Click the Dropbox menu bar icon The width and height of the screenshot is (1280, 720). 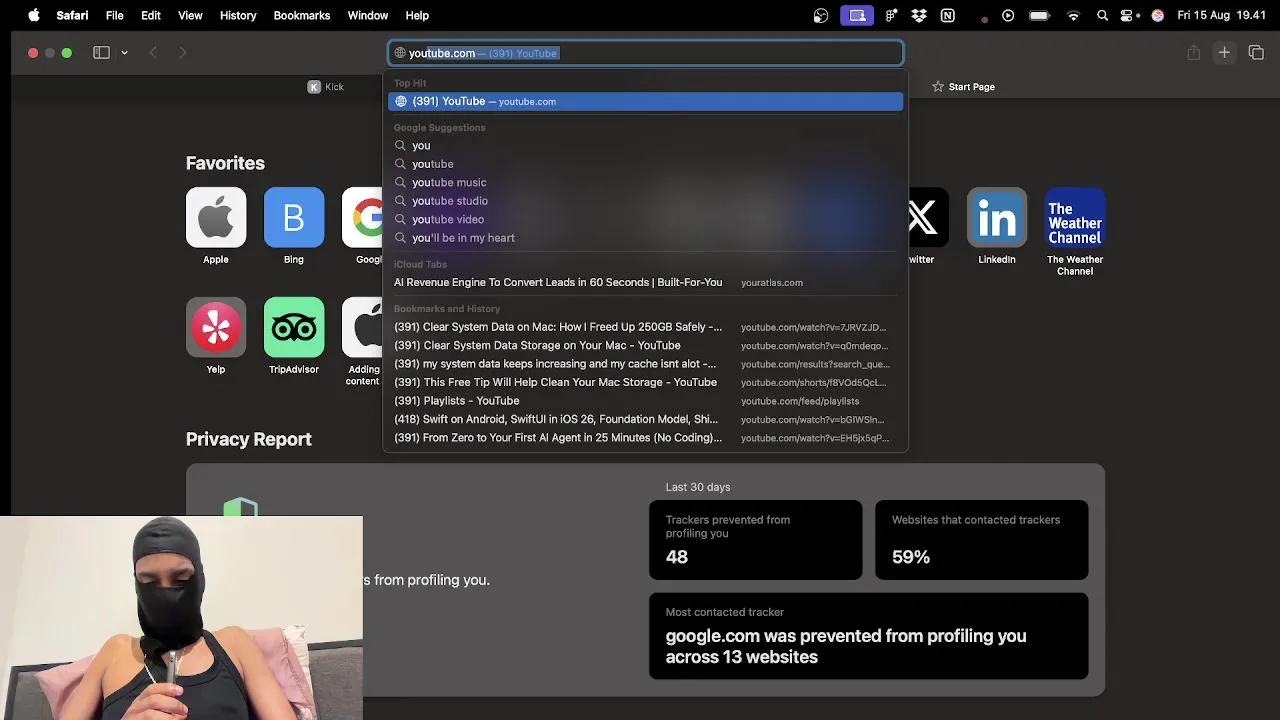pos(919,15)
